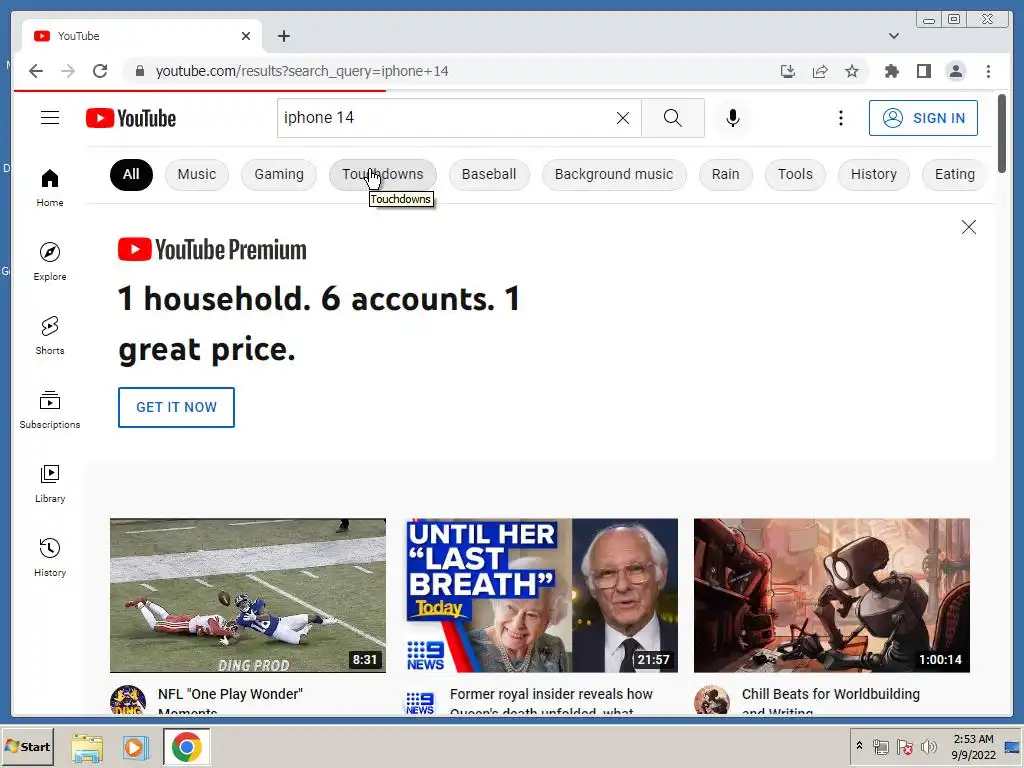This screenshot has height=768, width=1024.
Task: Dismiss the YouTube Premium banner
Action: 968,227
